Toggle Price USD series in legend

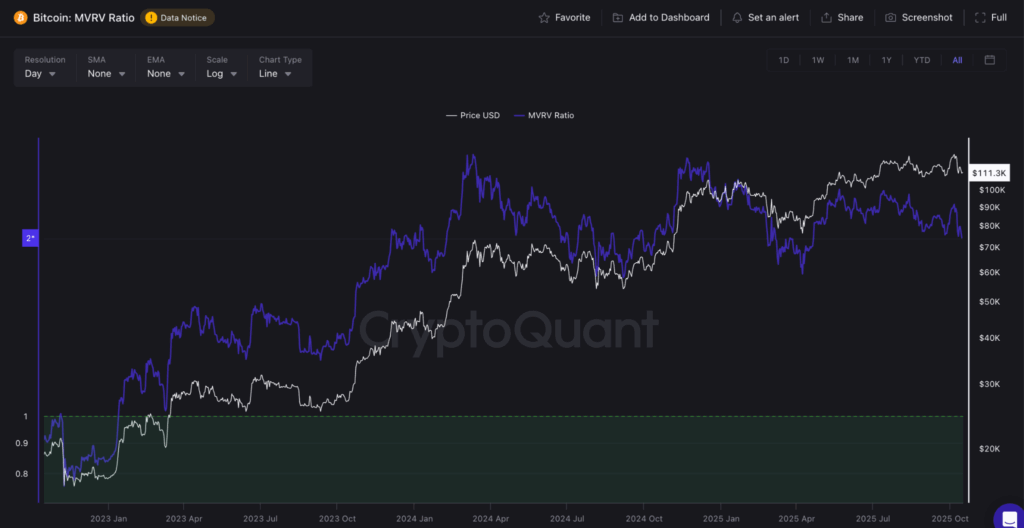pyautogui.click(x=473, y=116)
